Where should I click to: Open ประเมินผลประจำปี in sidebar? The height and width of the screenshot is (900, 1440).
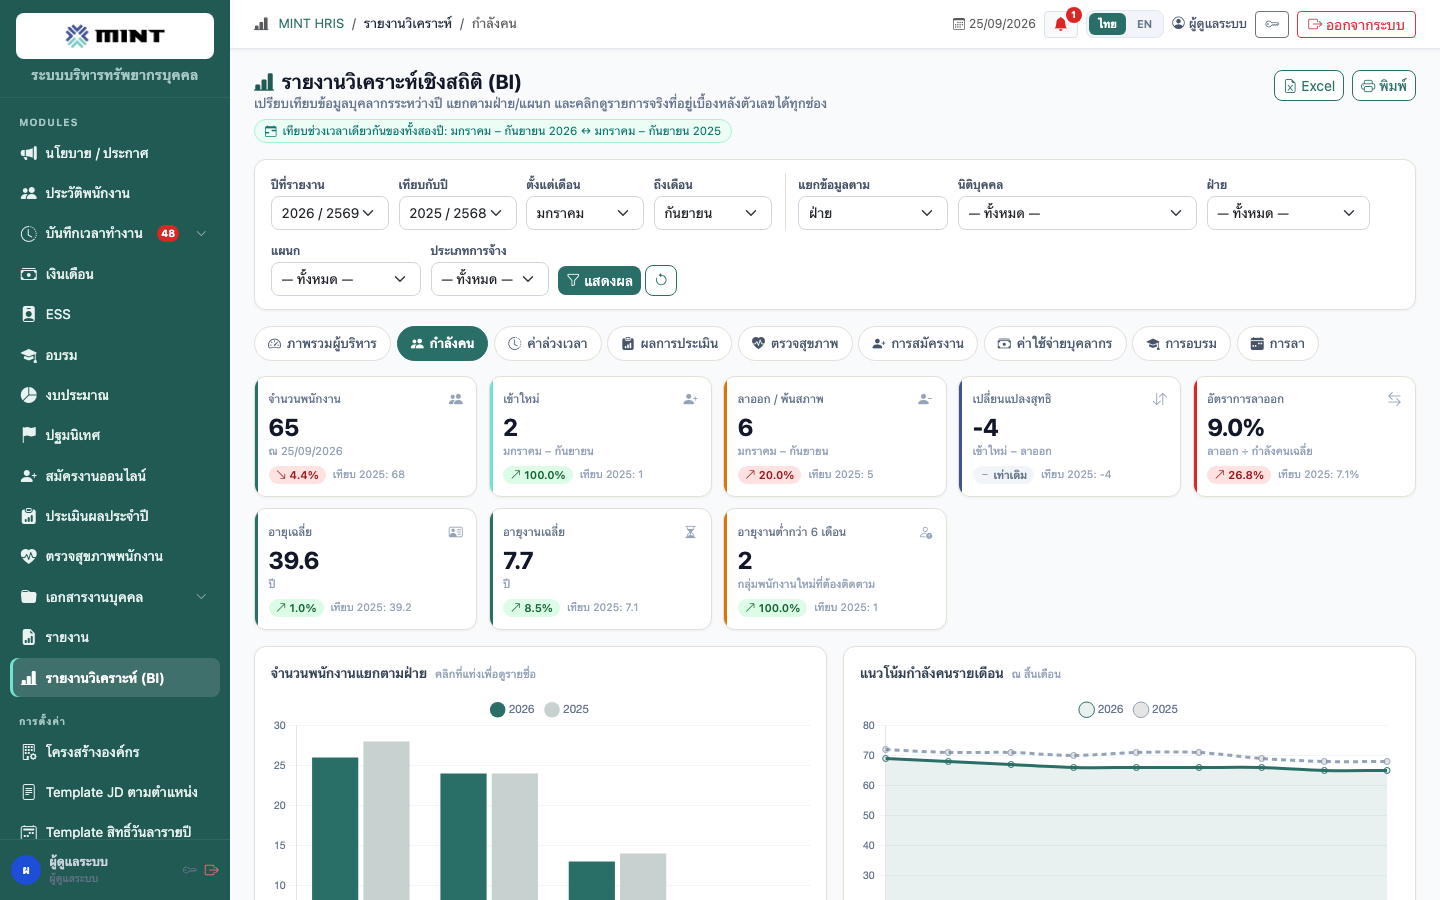point(115,516)
